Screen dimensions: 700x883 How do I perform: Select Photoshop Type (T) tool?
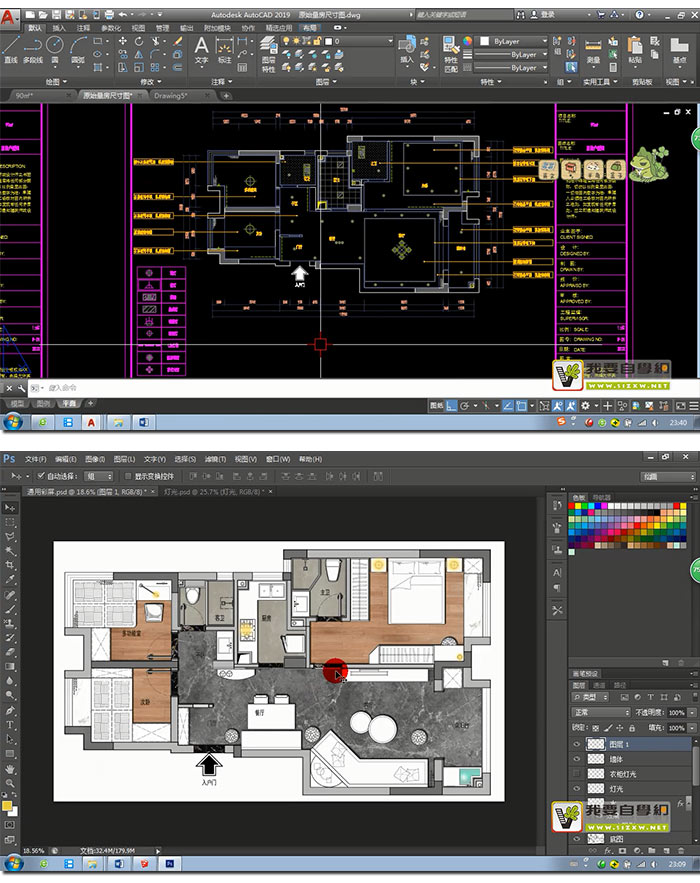point(10,725)
